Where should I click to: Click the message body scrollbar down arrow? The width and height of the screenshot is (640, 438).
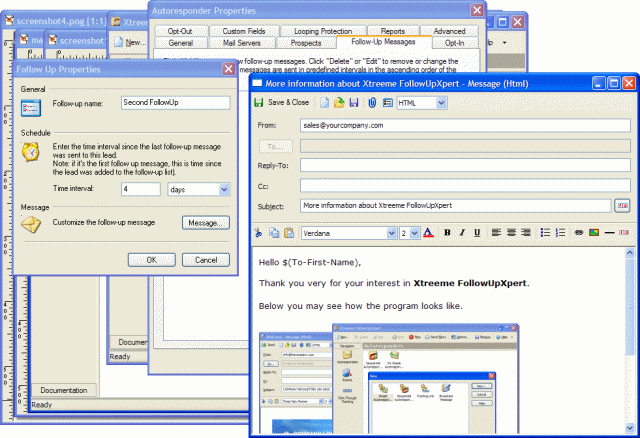629,427
